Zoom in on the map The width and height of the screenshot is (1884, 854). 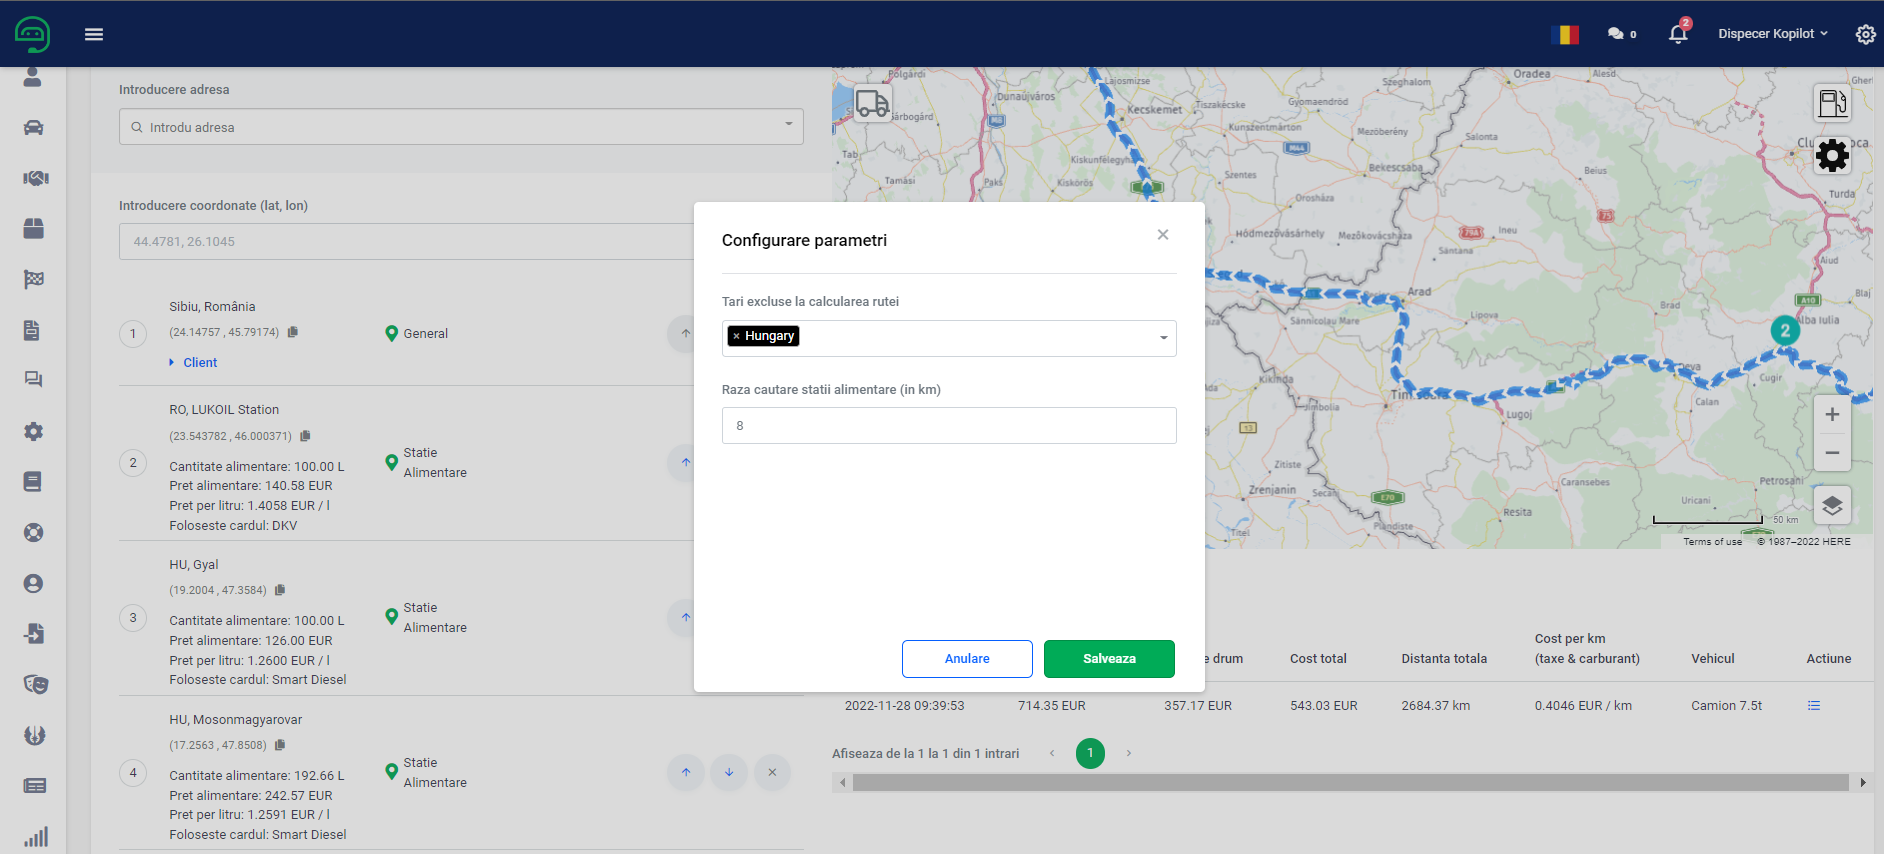(1832, 415)
